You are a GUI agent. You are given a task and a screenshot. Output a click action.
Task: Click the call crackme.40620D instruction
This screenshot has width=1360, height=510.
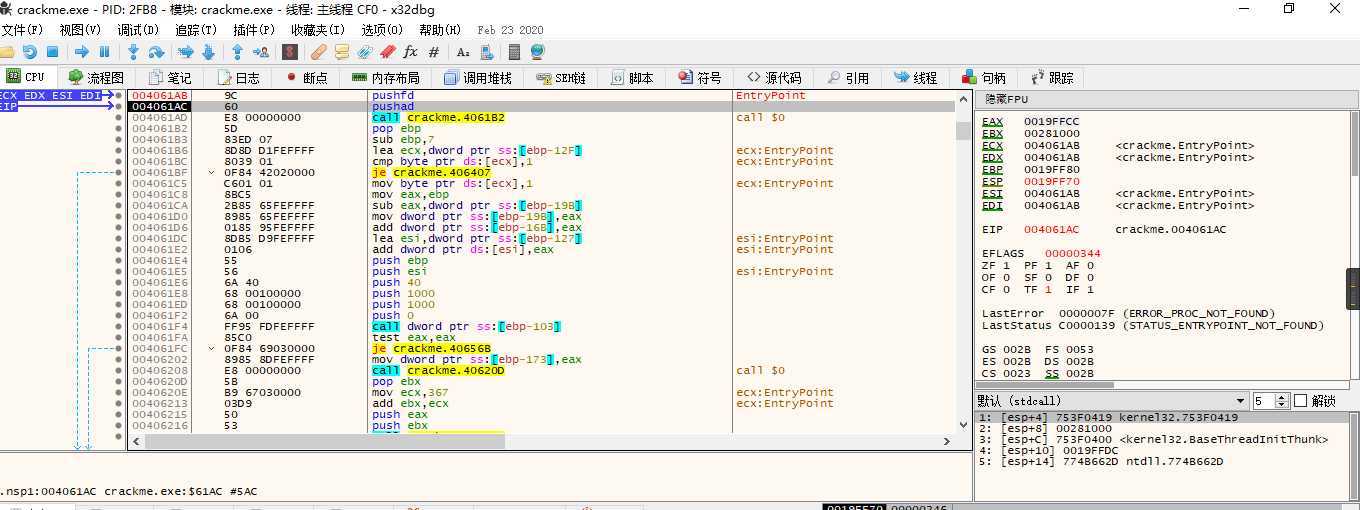tap(438, 370)
